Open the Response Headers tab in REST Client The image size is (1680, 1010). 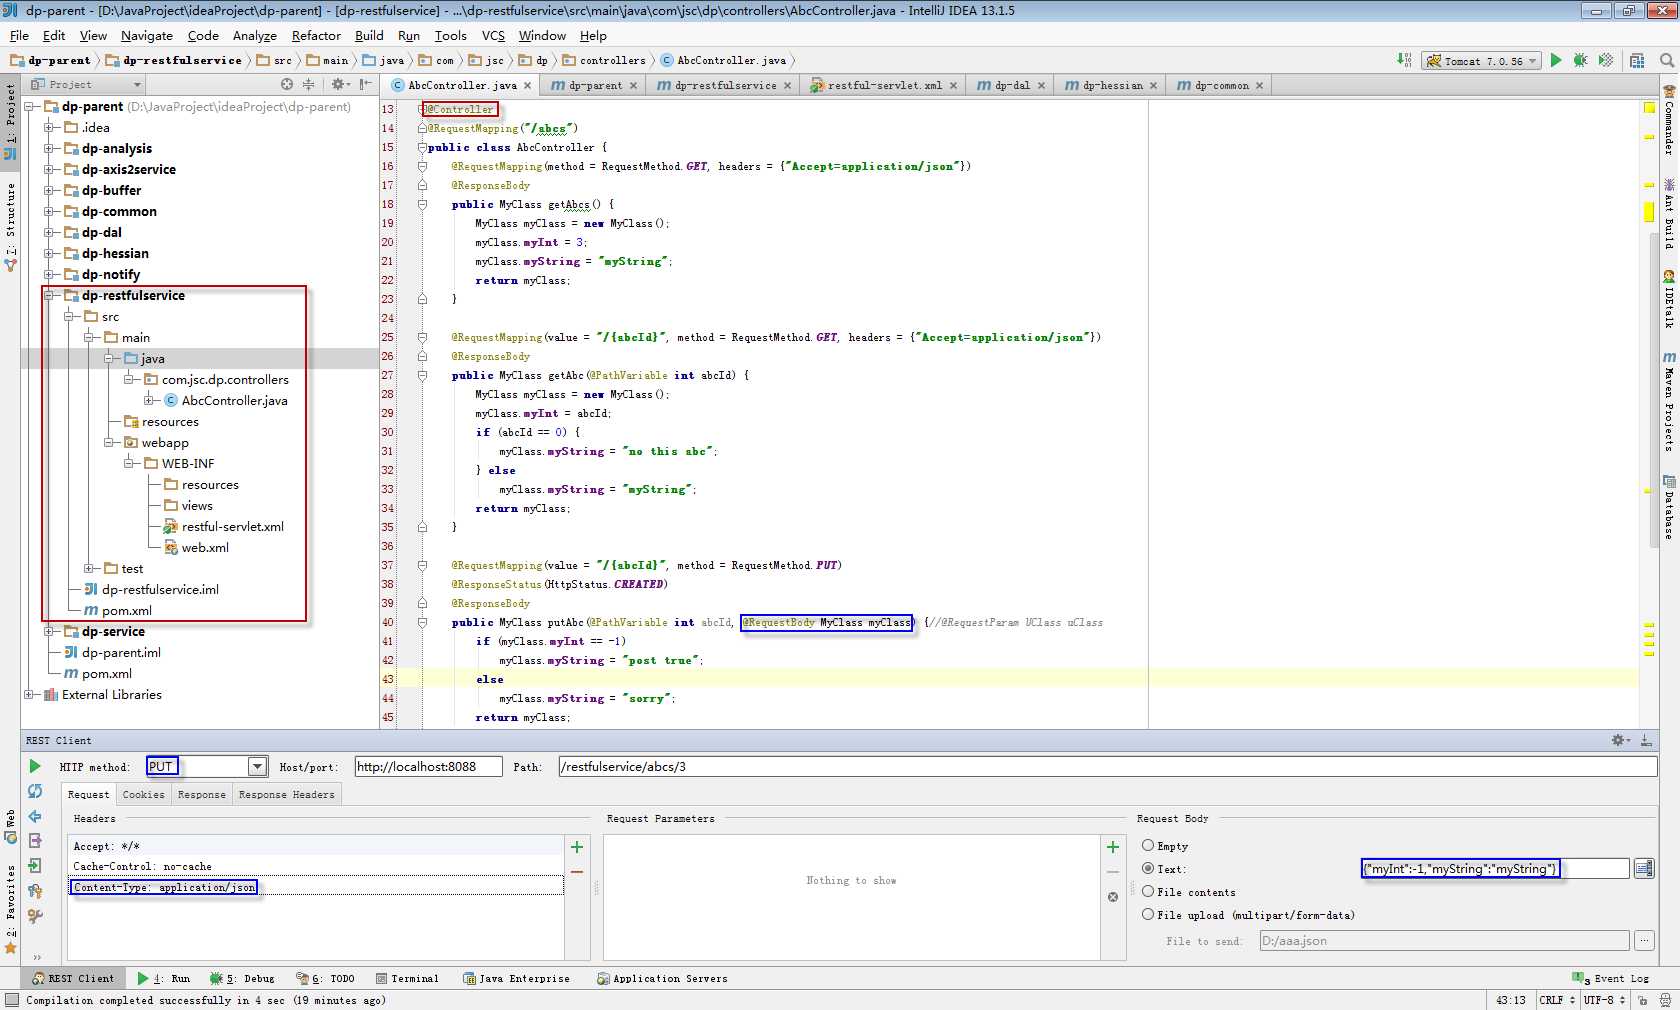pyautogui.click(x=287, y=795)
